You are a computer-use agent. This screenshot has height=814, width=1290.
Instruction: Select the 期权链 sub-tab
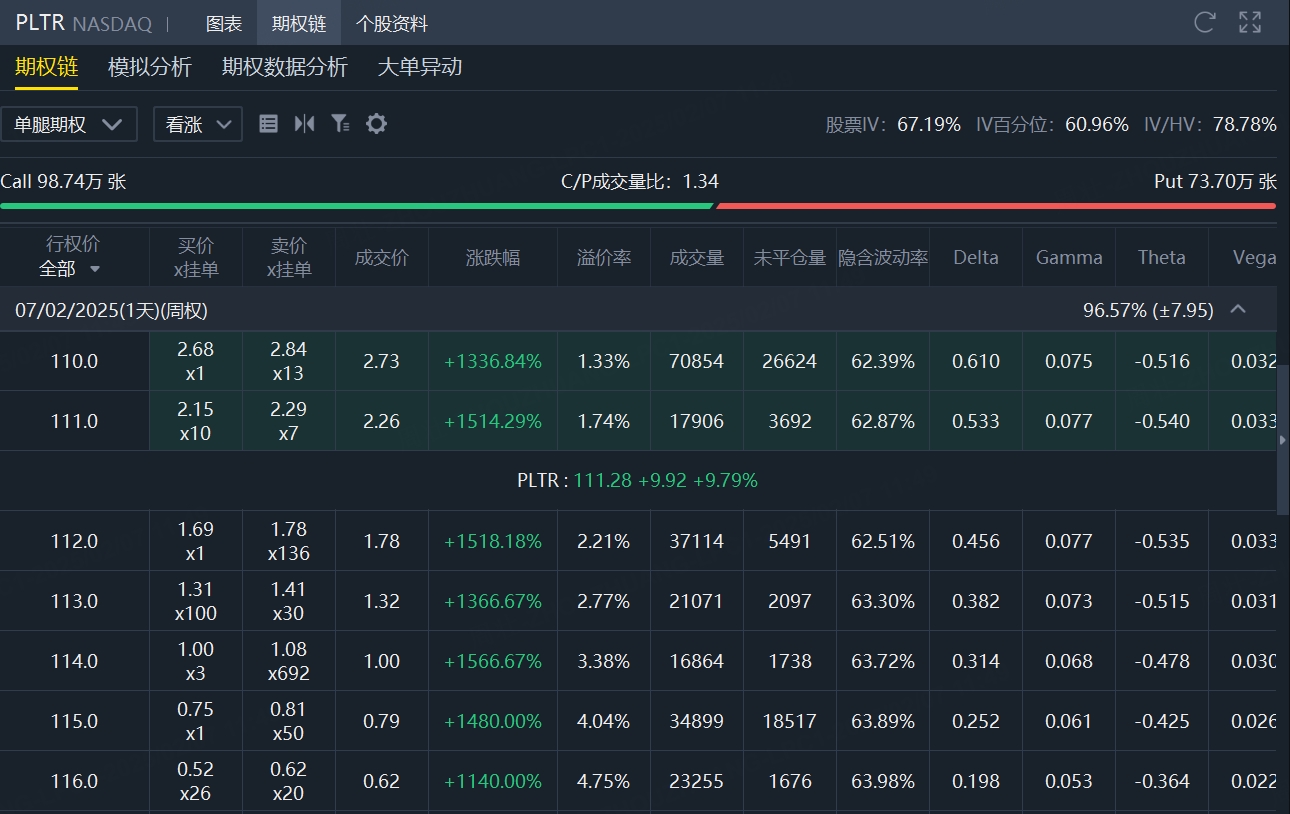46,67
